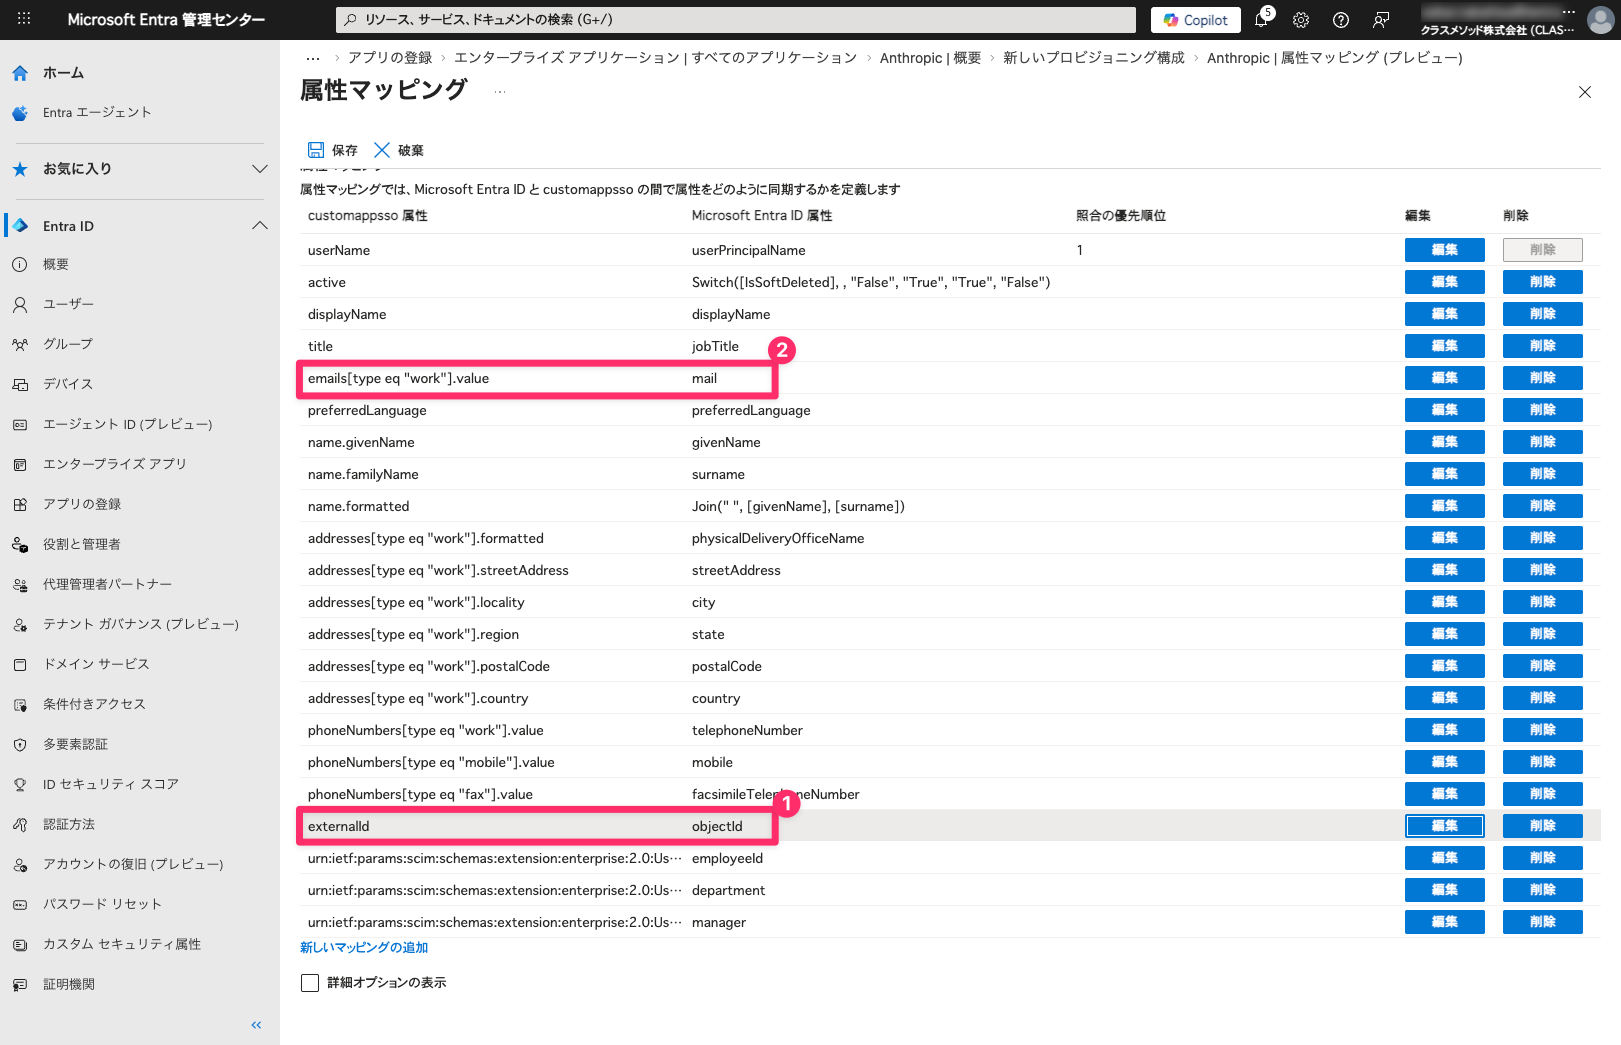Click the discard X icon
The height and width of the screenshot is (1045, 1621).
click(382, 150)
